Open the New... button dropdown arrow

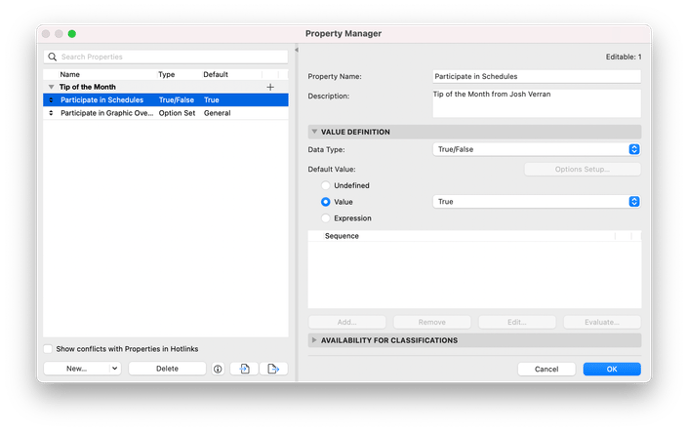pyautogui.click(x=115, y=369)
